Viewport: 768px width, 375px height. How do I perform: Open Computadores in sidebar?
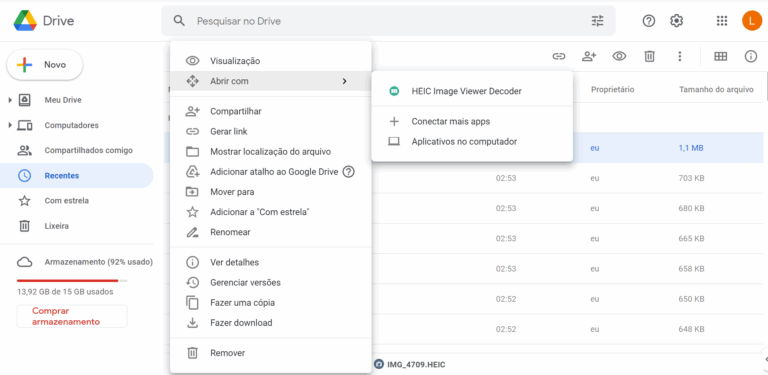point(72,125)
